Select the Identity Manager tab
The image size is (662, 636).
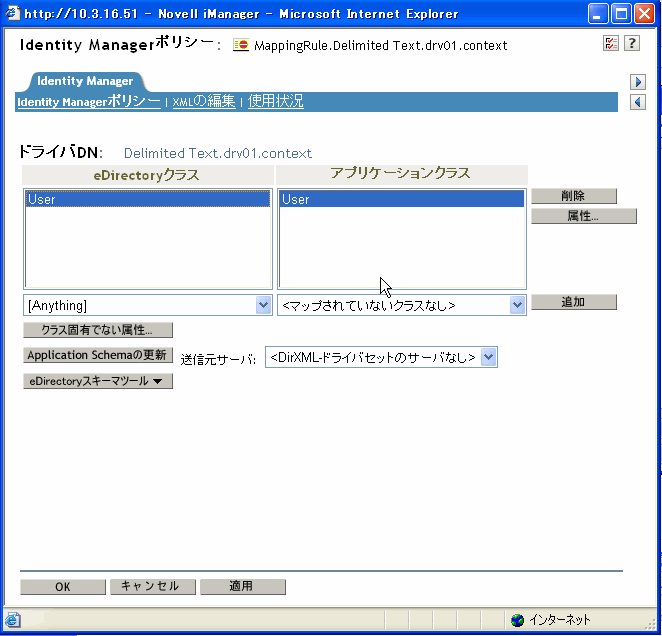(85, 81)
